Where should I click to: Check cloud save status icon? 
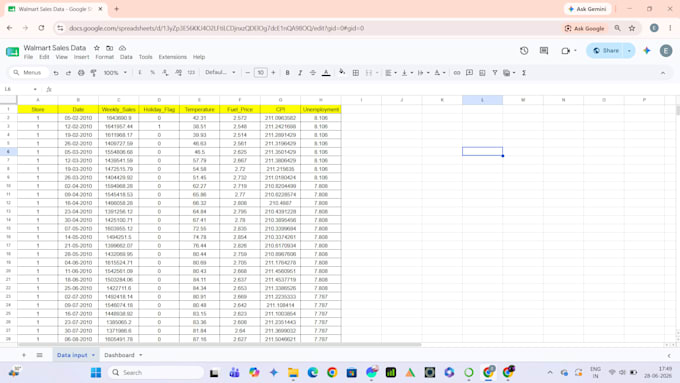click(x=123, y=48)
